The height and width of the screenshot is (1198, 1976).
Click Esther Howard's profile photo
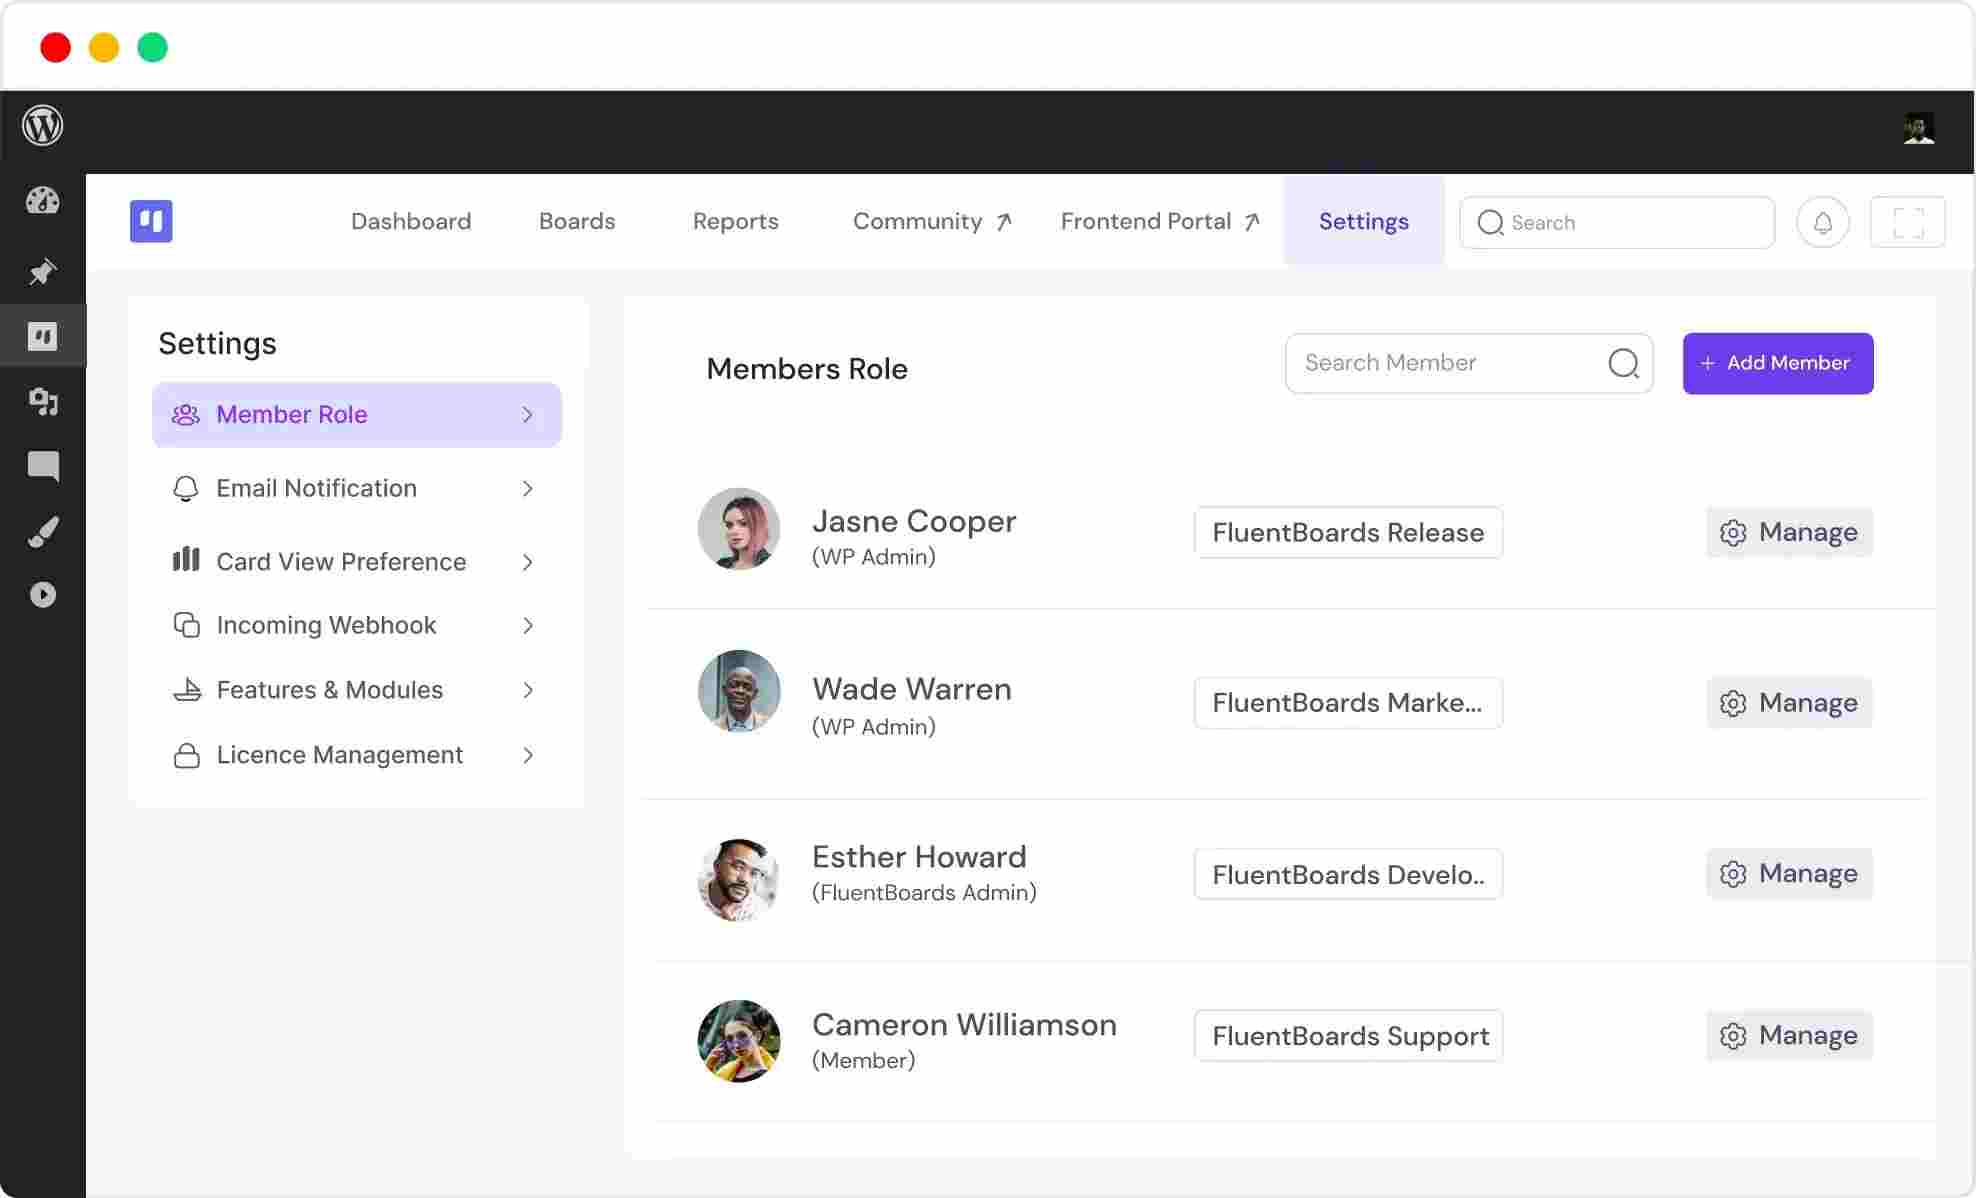click(x=739, y=880)
